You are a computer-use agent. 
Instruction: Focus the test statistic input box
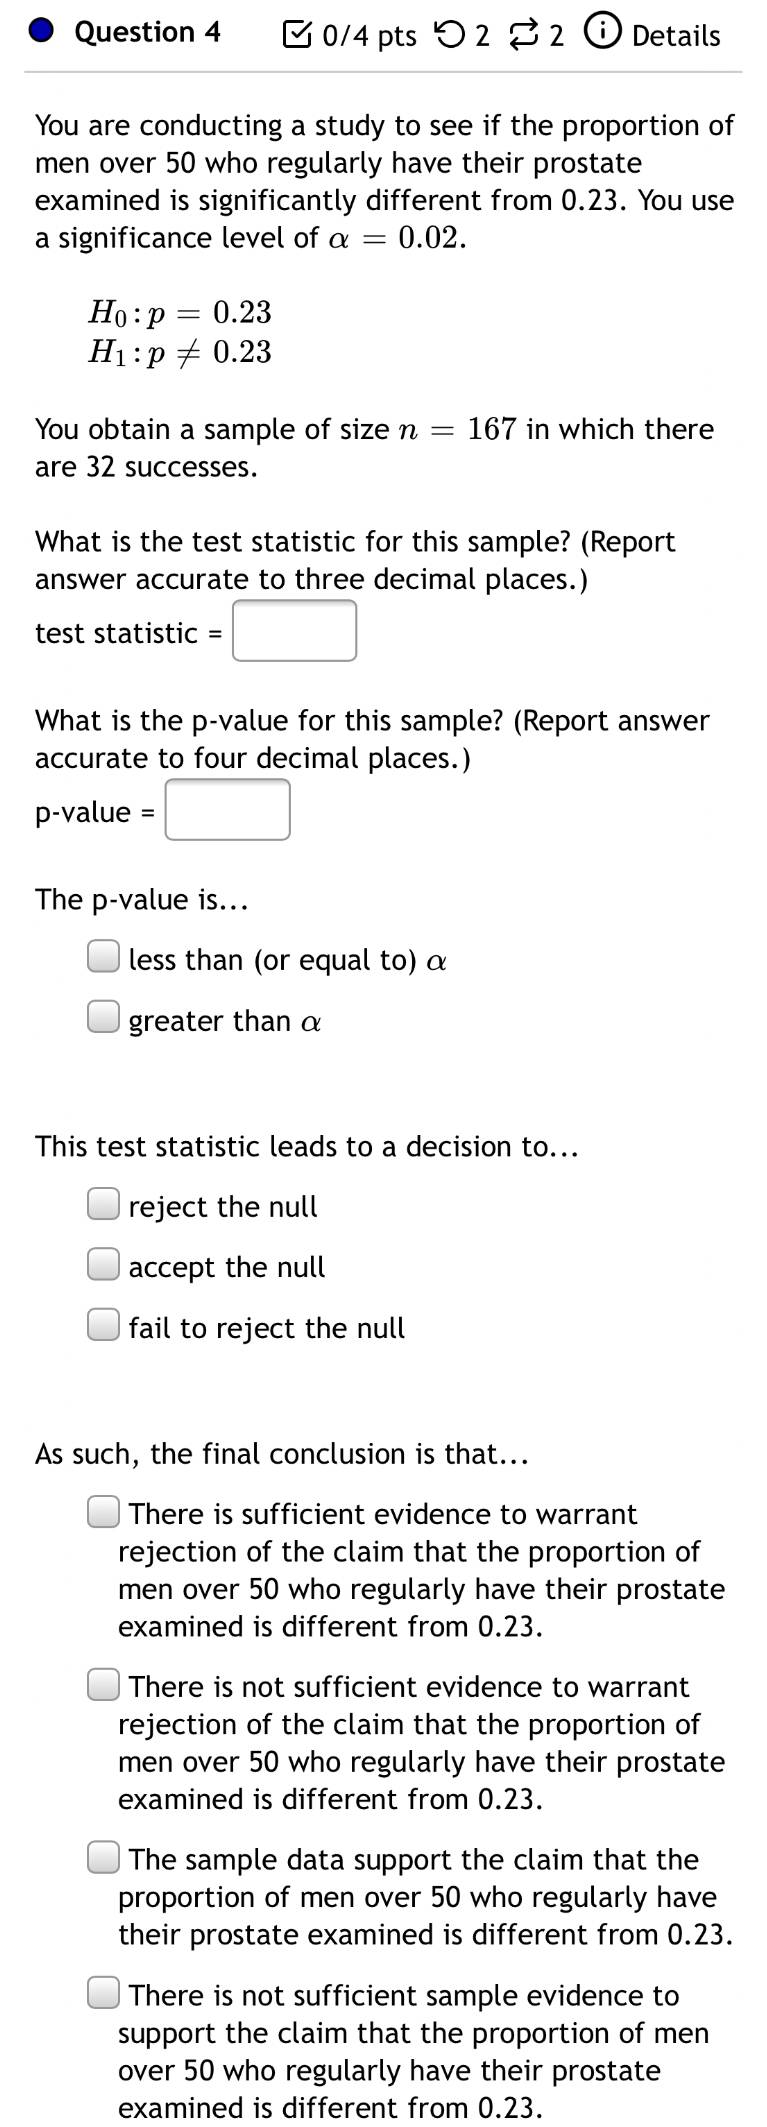[294, 631]
